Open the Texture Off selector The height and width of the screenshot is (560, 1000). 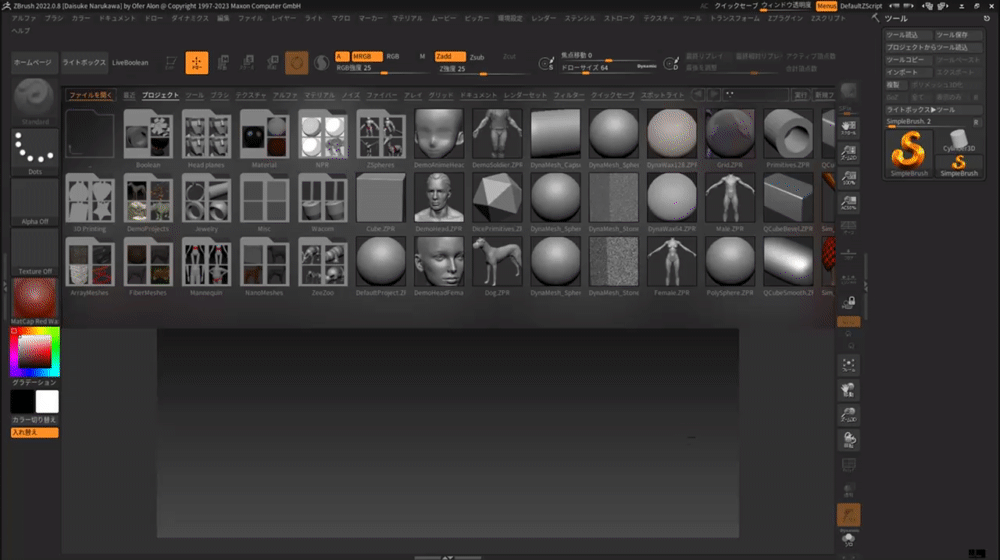click(35, 252)
